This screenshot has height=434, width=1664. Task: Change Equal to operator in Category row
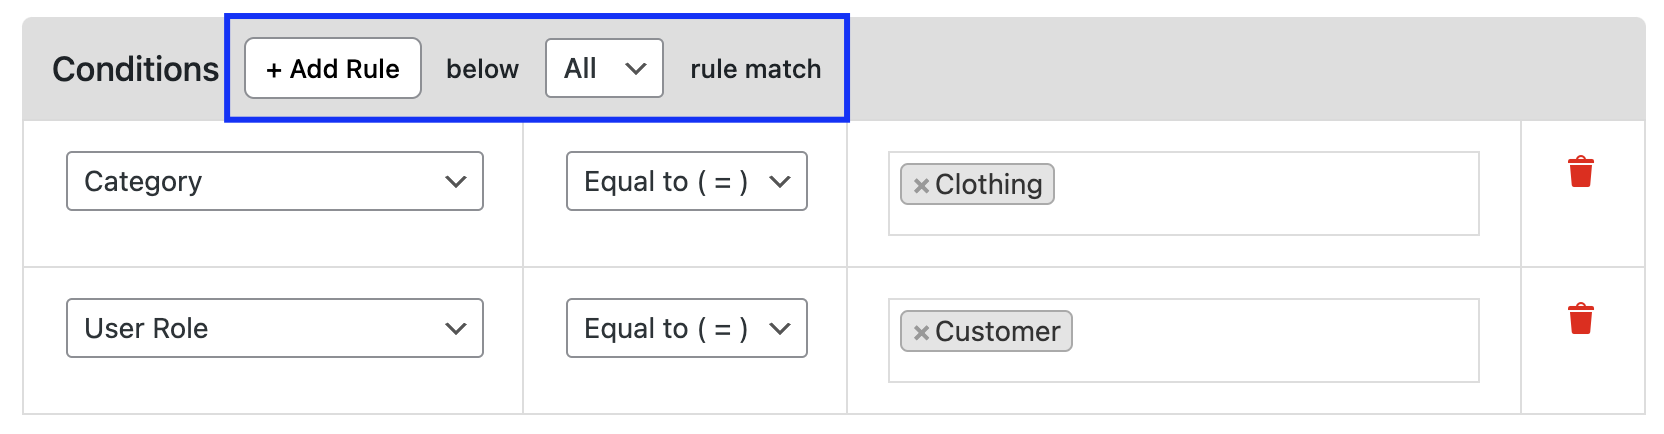pos(687,181)
